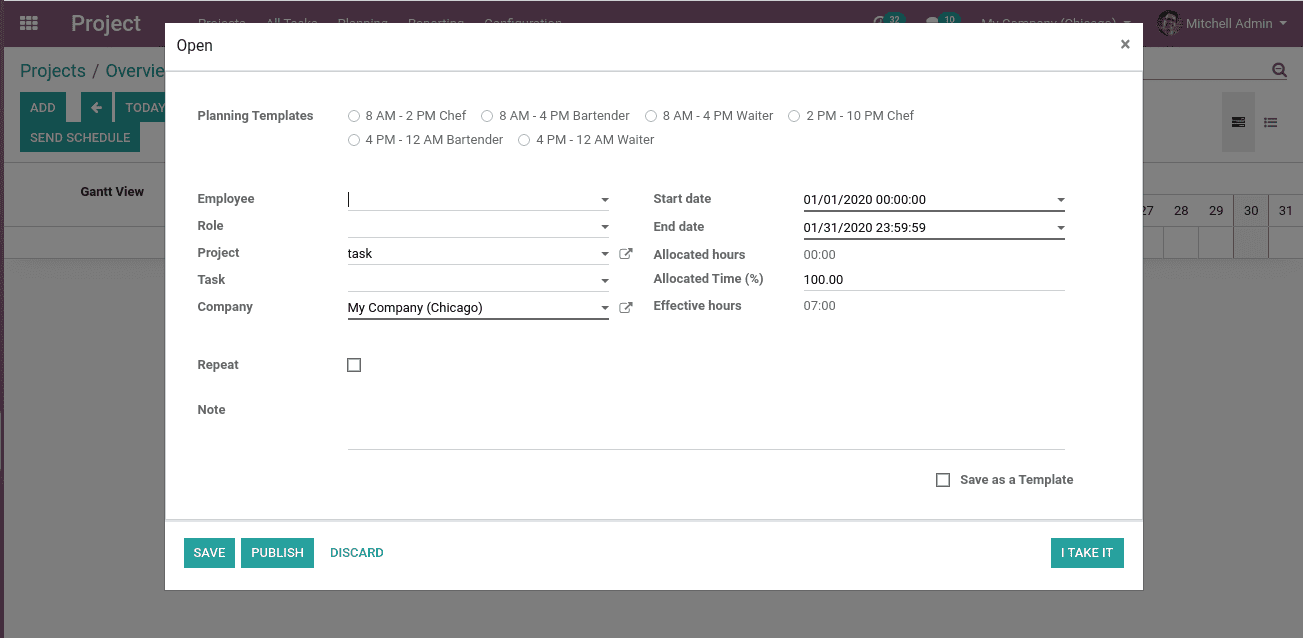Click the previous period arrow button
This screenshot has width=1303, height=638.
pyautogui.click(x=96, y=108)
